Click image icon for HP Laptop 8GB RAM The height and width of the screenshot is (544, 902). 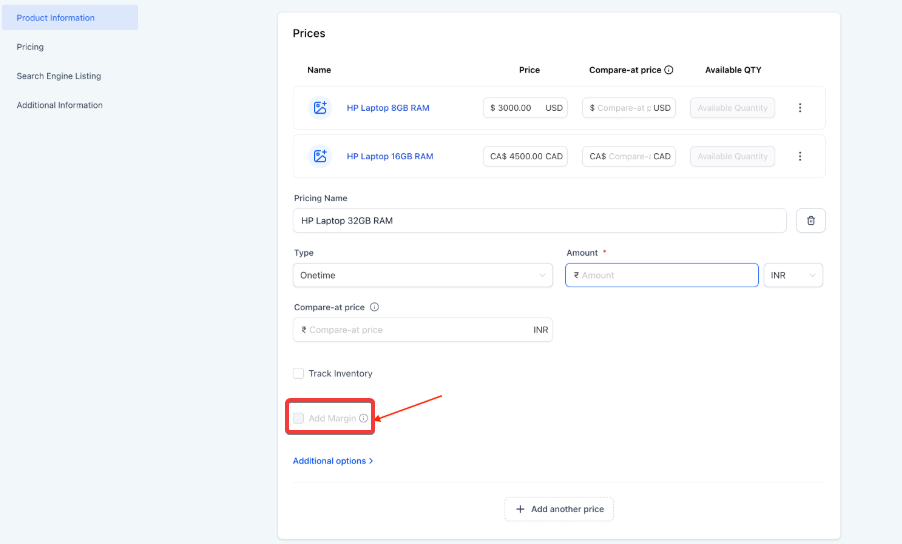[320, 108]
